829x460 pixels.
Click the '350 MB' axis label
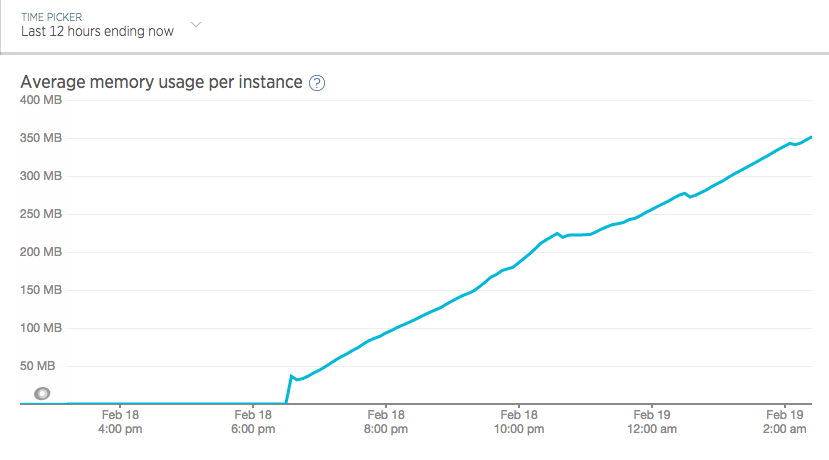pyautogui.click(x=41, y=138)
